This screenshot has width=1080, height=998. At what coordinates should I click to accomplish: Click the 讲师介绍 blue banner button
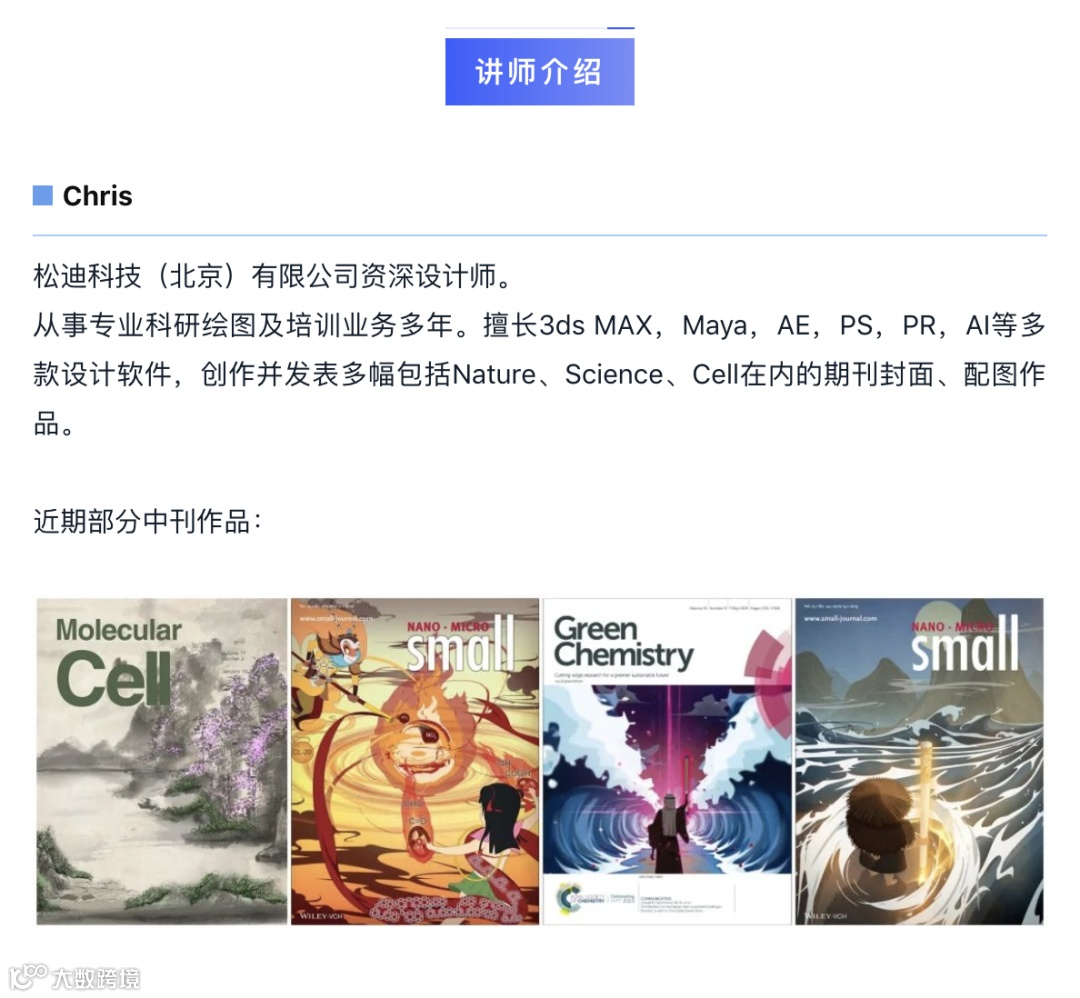[539, 72]
